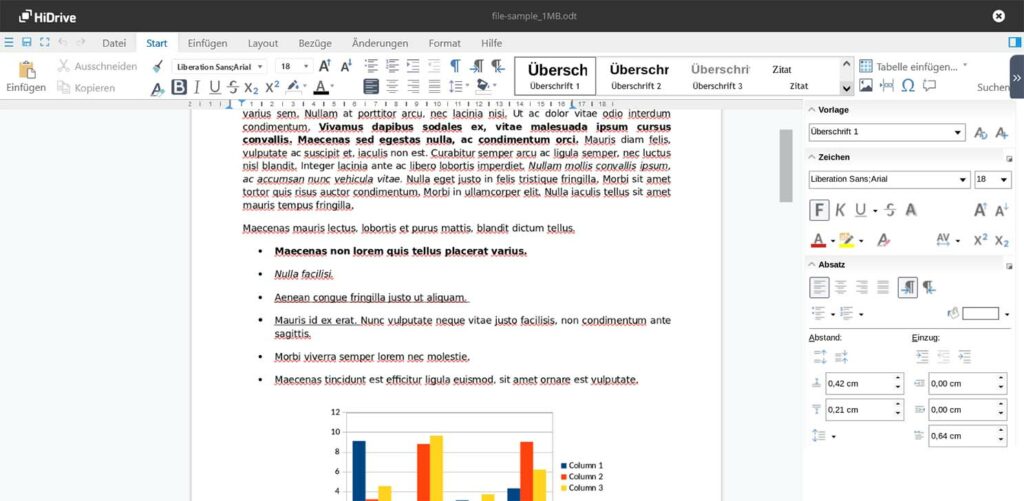Insert a comment using the speech bubble icon
Screen dimensions: 1024x501
coord(929,86)
